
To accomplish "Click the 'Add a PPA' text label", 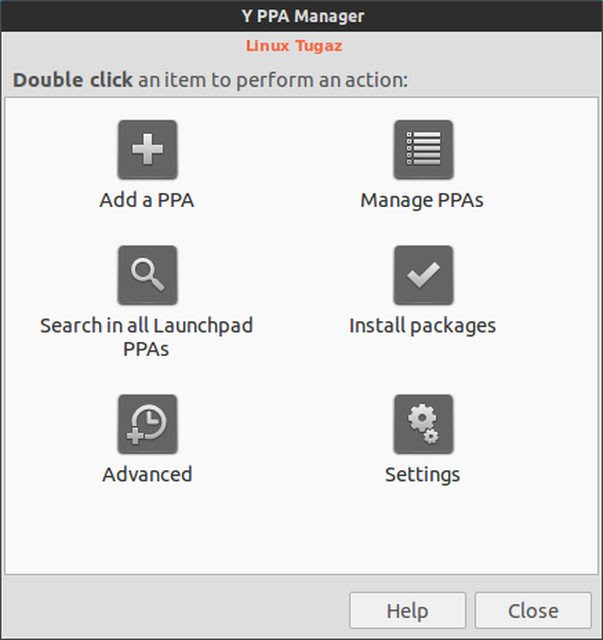I will click(147, 200).
